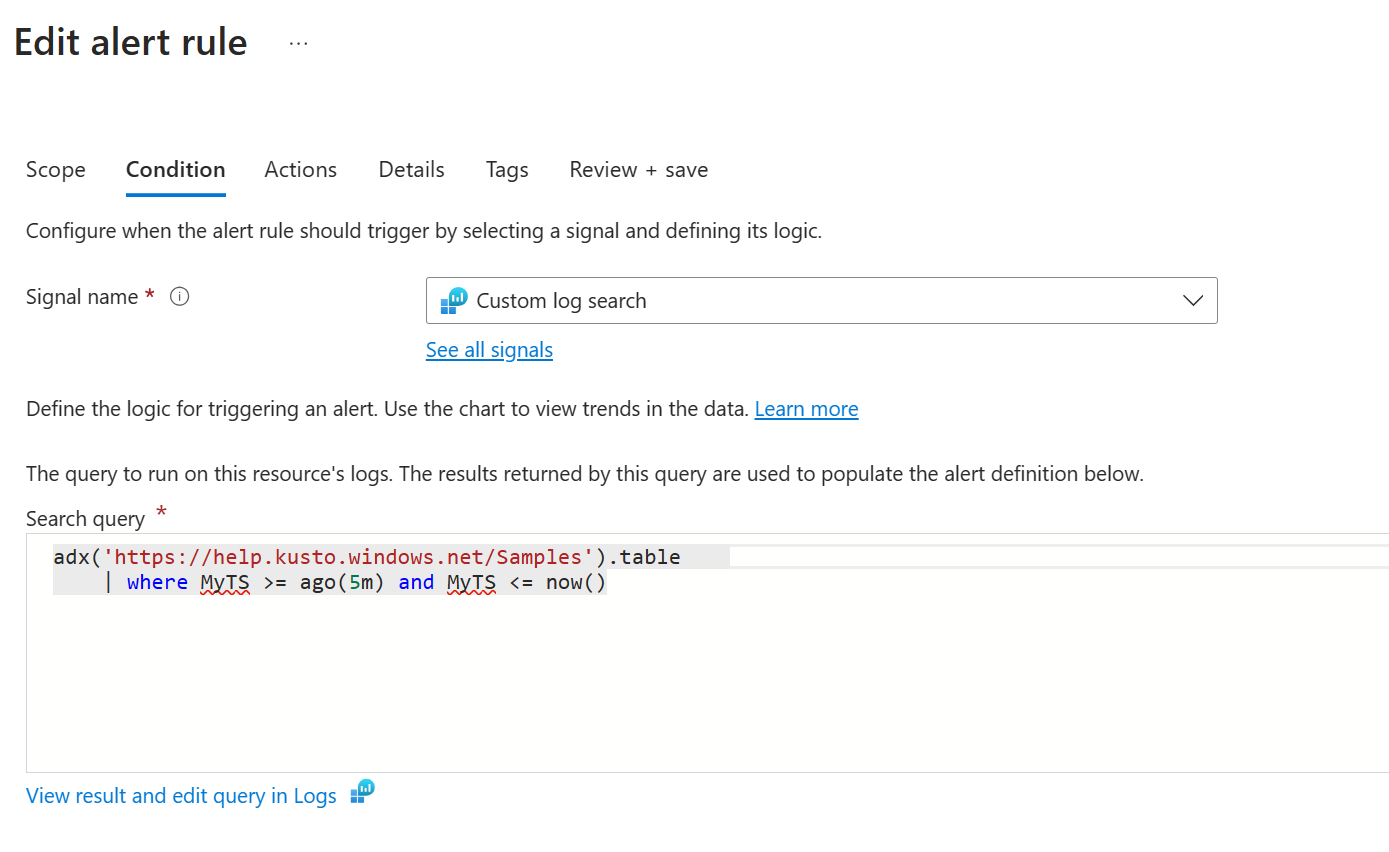The image size is (1389, 852).
Task: Open the ellipsis next to Edit alert rule
Action: pos(297,42)
